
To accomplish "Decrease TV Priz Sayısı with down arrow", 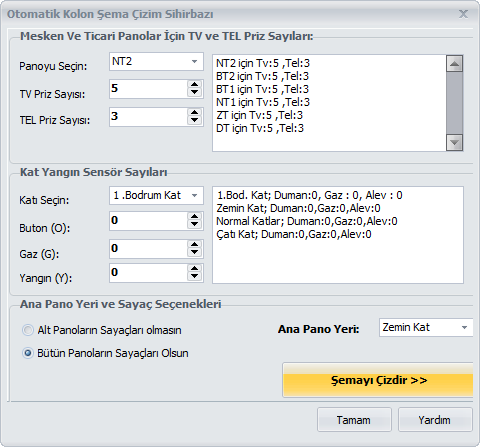I will click(194, 93).
